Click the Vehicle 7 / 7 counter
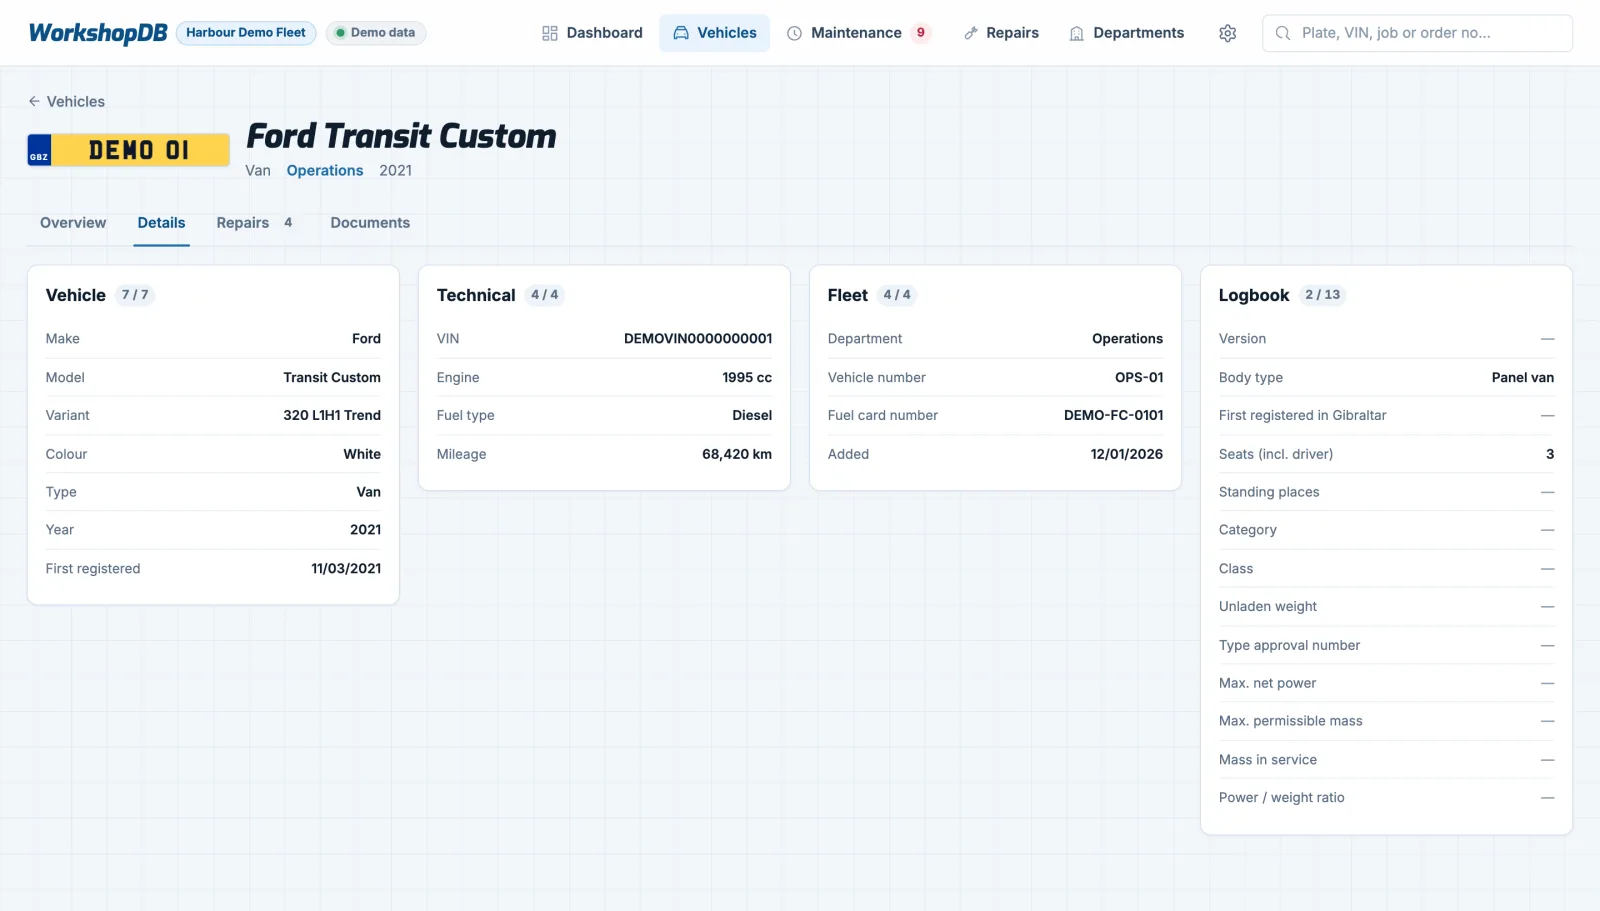This screenshot has width=1600, height=911. click(135, 295)
